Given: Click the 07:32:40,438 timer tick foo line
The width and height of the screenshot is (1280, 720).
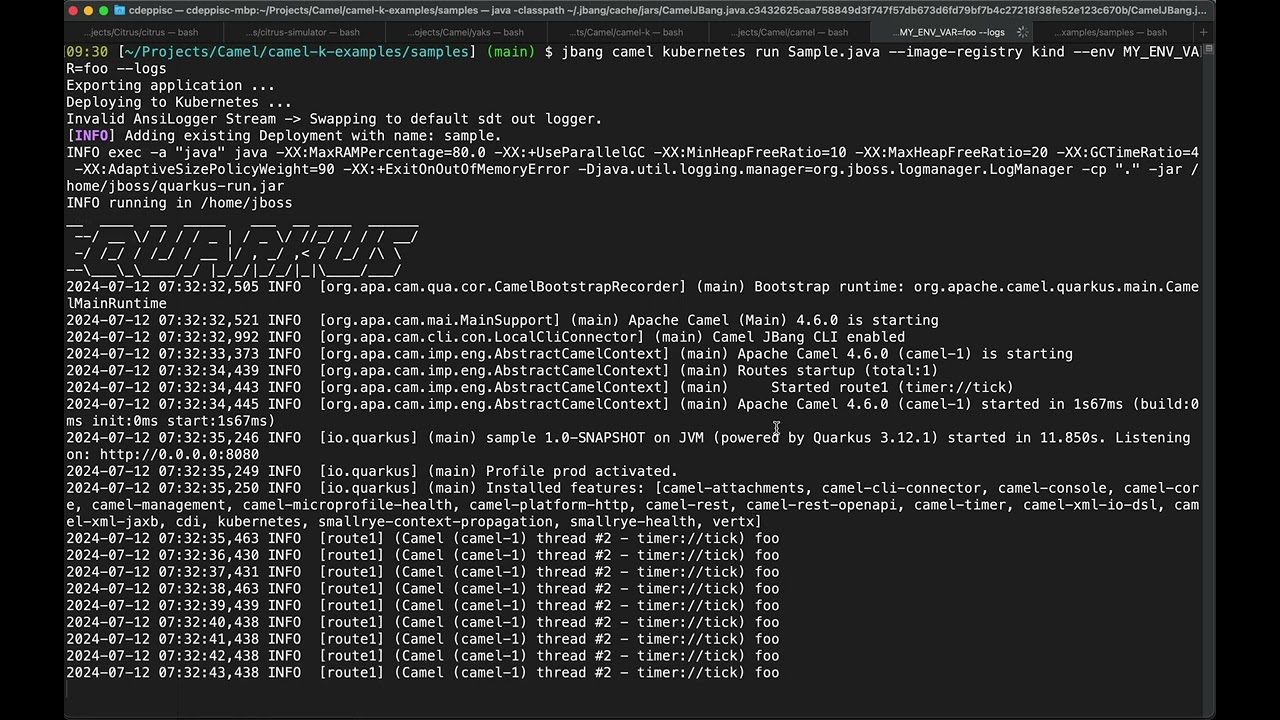Looking at the screenshot, I should point(422,622).
